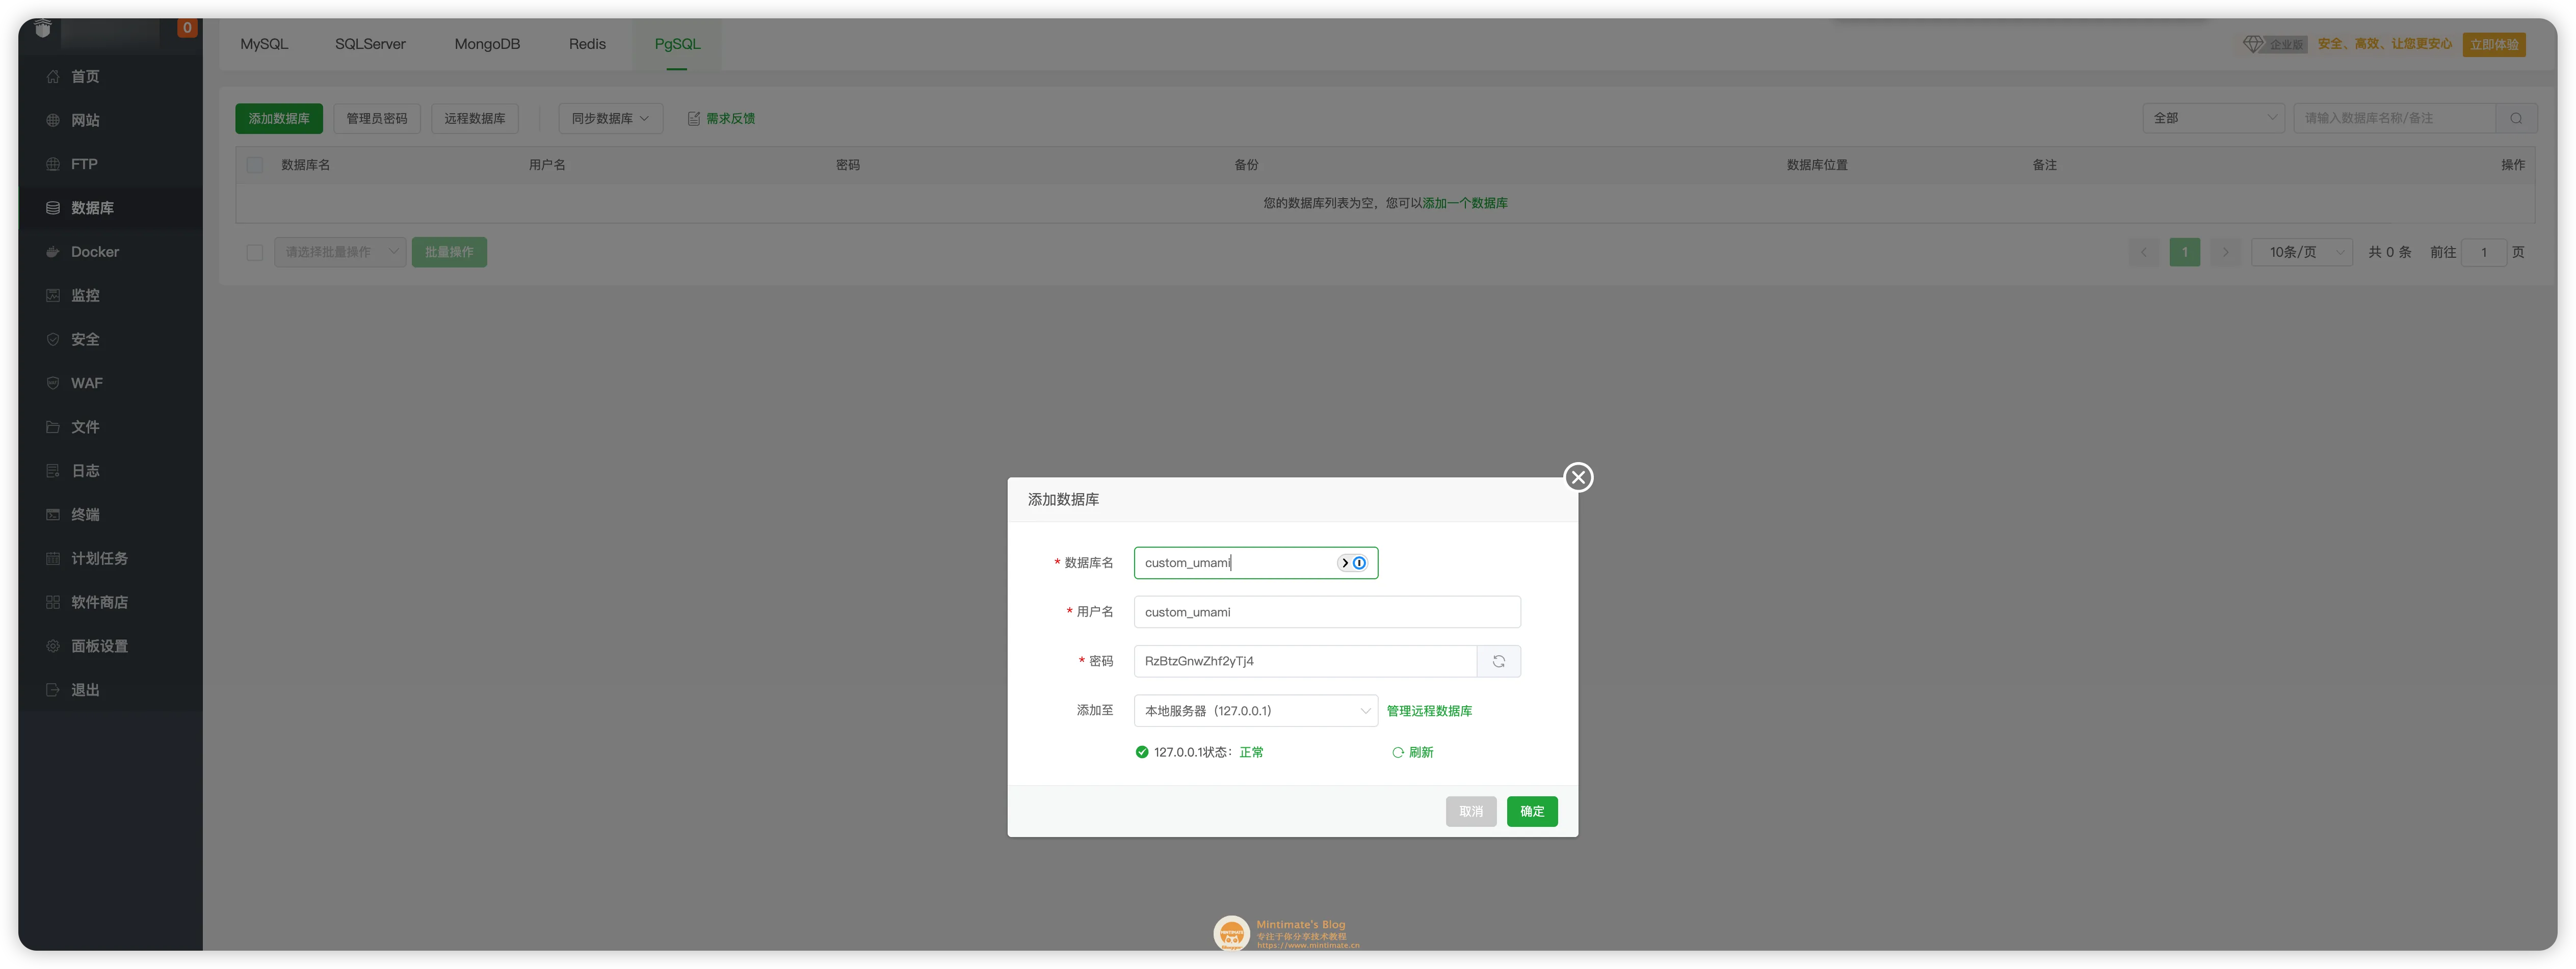Confirm the dialog with 确定 button
This screenshot has height=969, width=2576.
click(x=1532, y=811)
